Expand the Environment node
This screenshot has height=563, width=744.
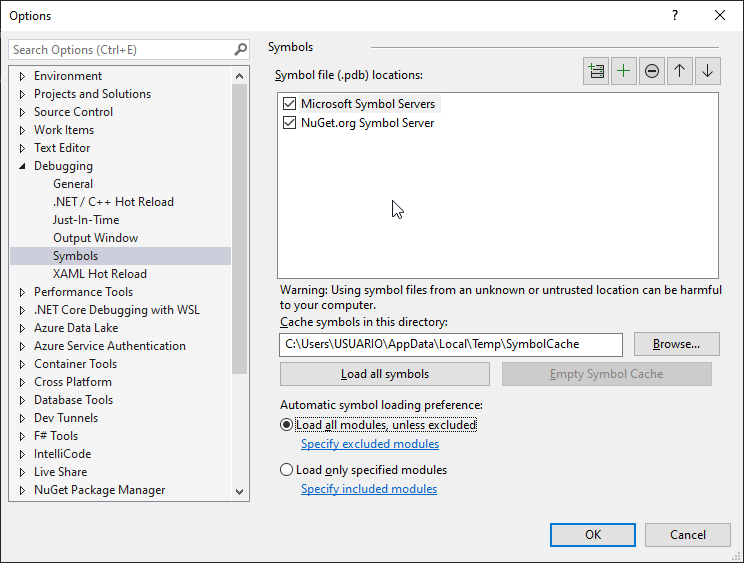pyautogui.click(x=22, y=76)
